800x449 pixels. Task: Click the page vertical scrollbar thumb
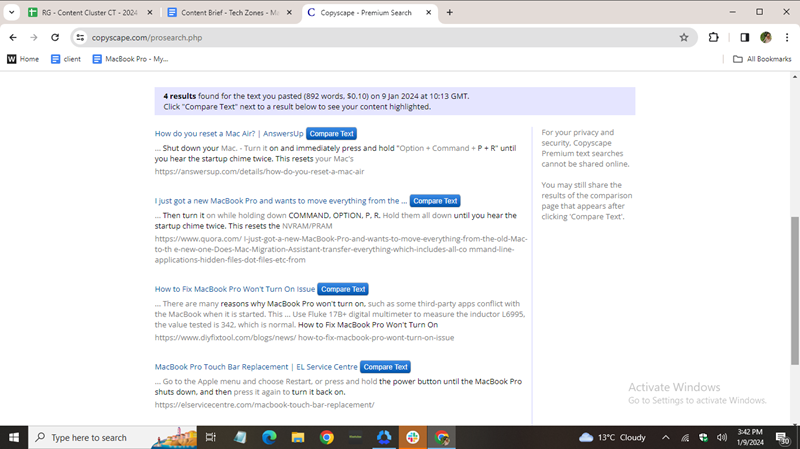[x=794, y=290]
